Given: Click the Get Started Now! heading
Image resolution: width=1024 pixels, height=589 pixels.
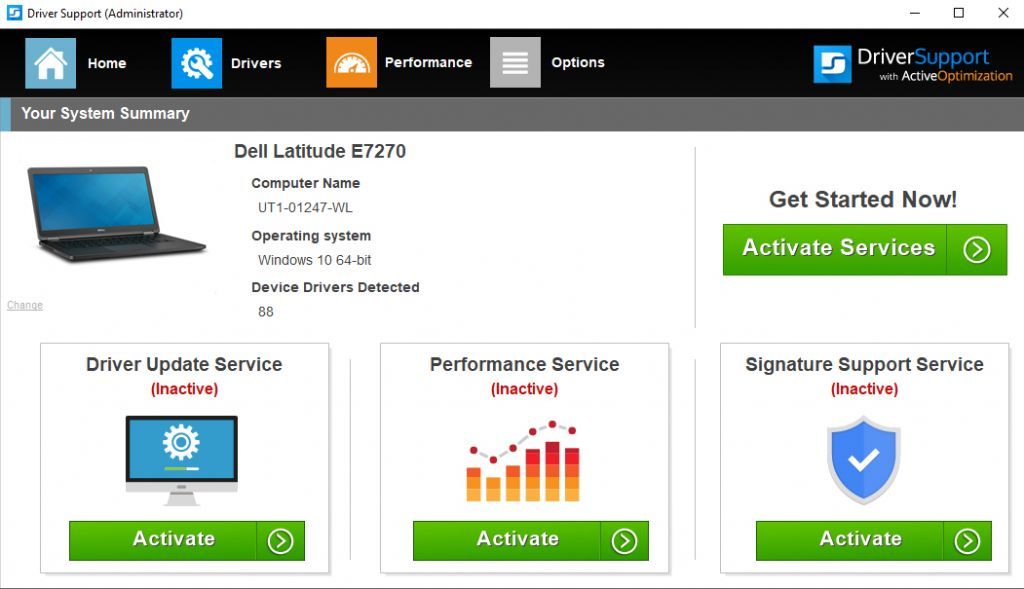Looking at the screenshot, I should (x=863, y=199).
